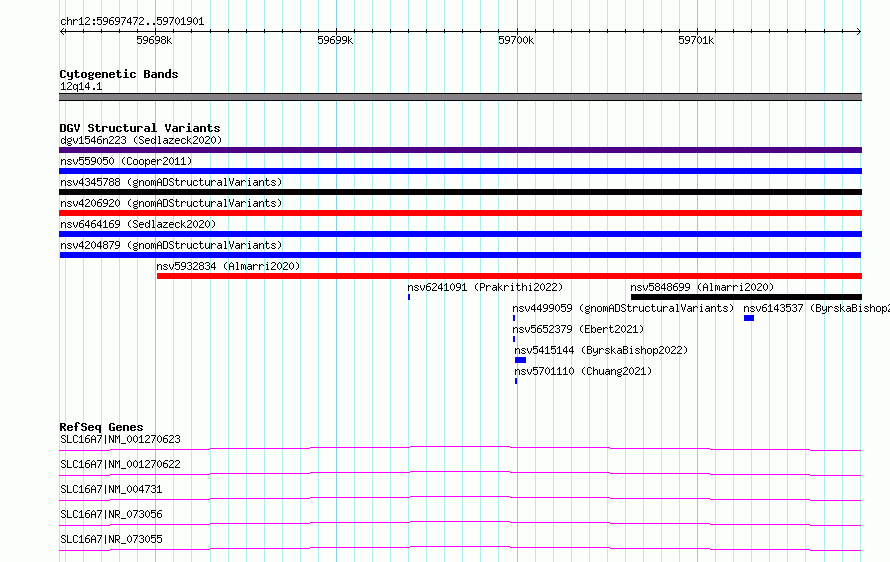Image resolution: width=890 pixels, height=562 pixels.
Task: Click the 59701k ruler tick label
Action: (x=696, y=40)
